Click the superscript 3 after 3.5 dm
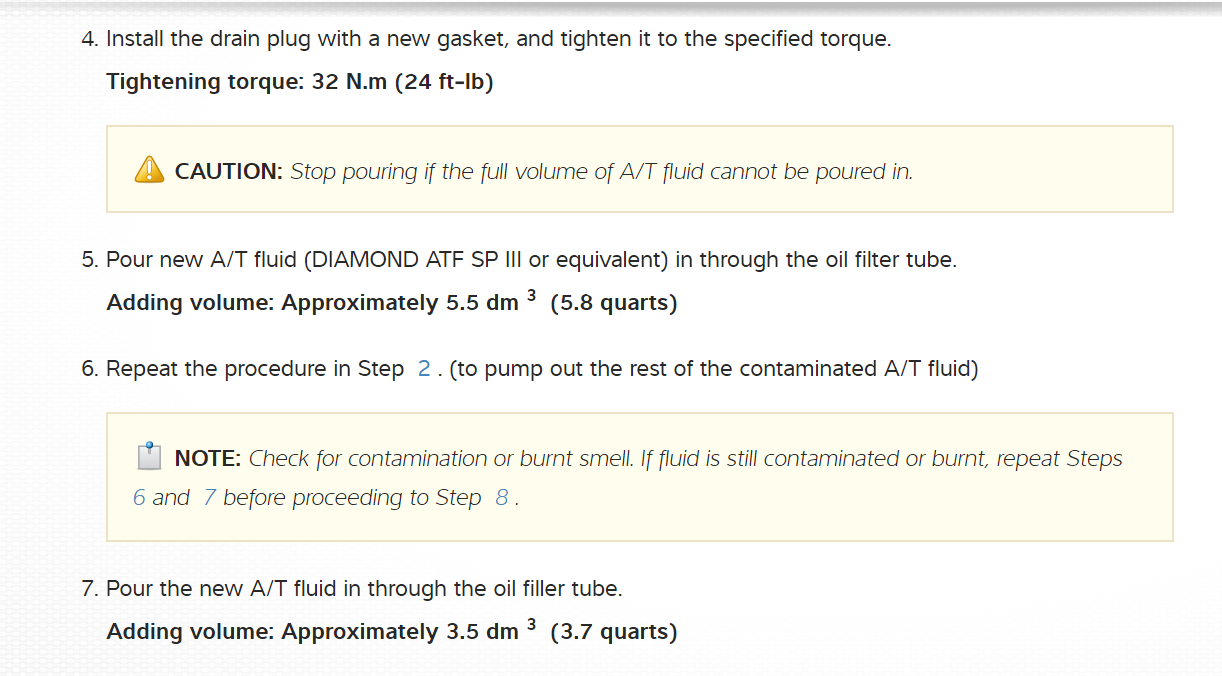The image size is (1222, 676). 531,625
